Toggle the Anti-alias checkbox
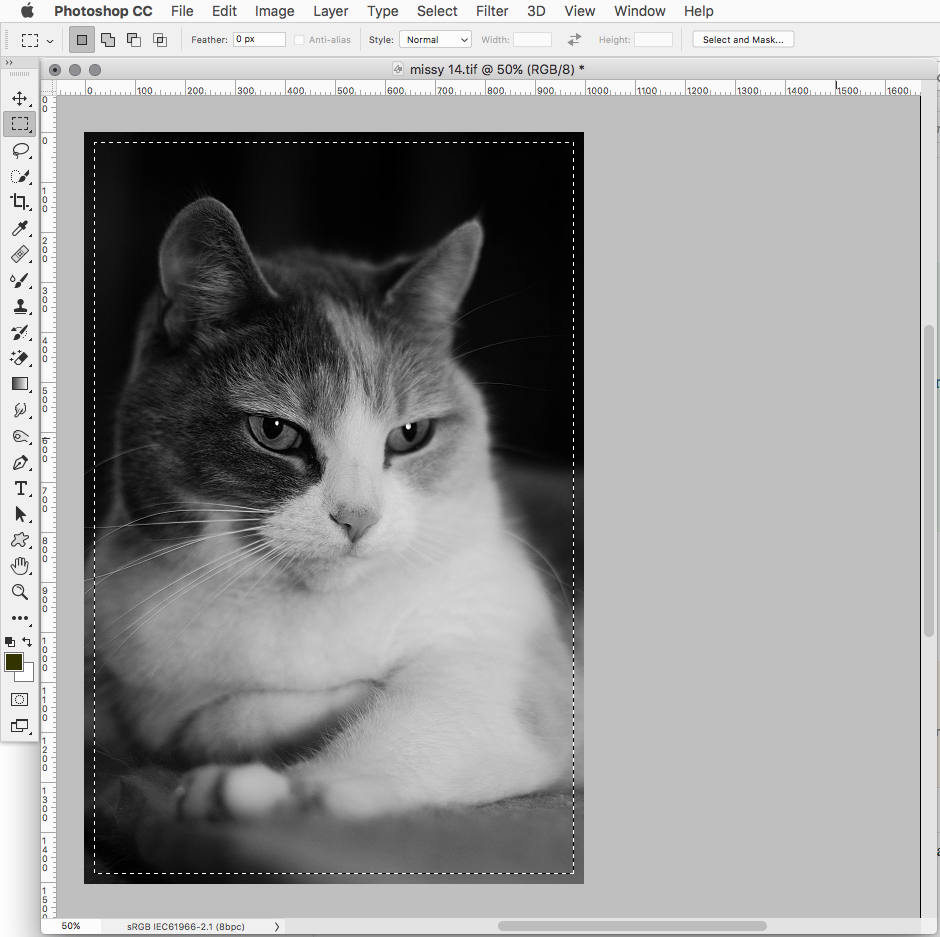The width and height of the screenshot is (940, 937). (299, 40)
